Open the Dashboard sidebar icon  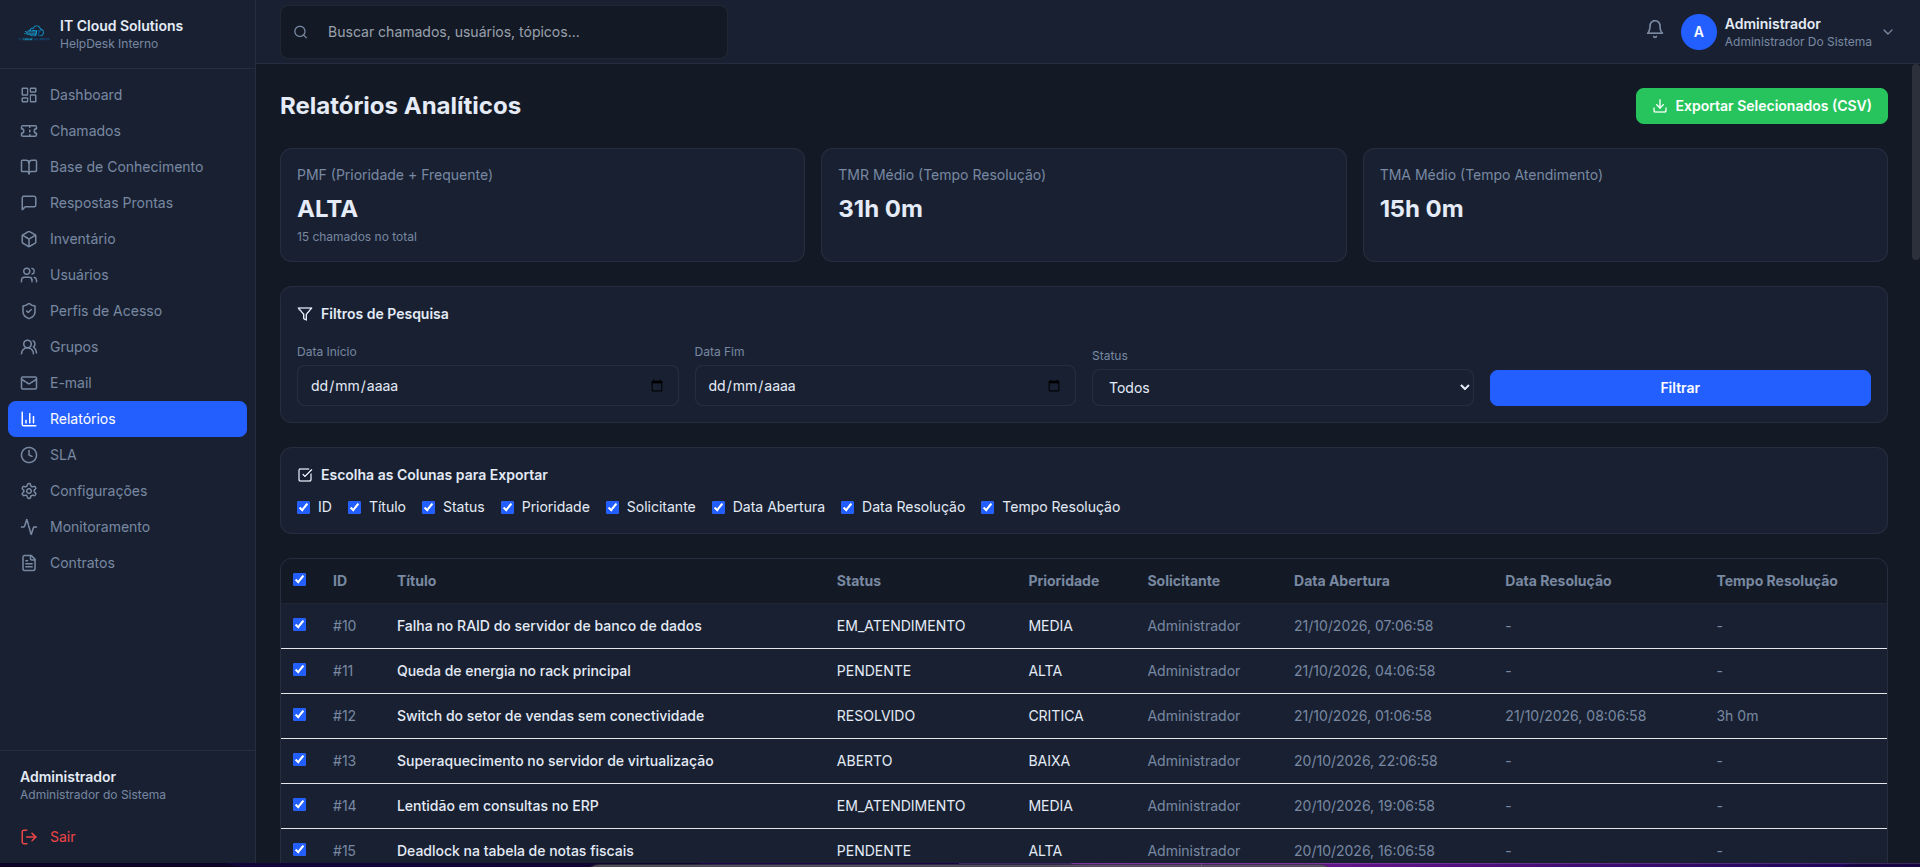point(29,95)
